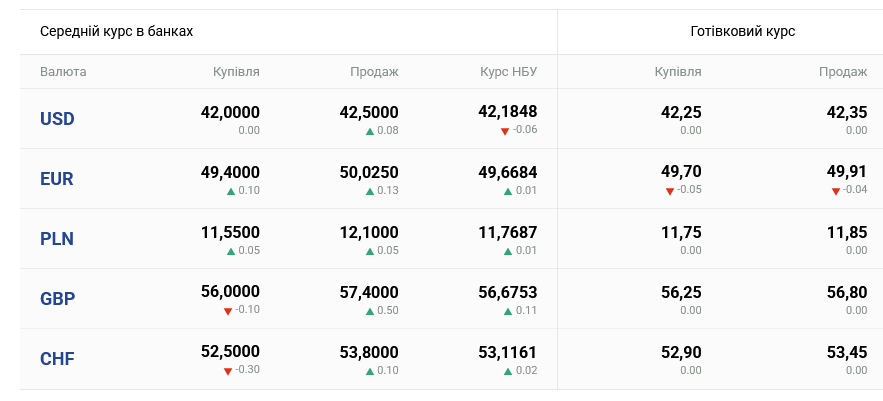Viewport: 883px width, 401px height.
Task: Click the 'Валюта' column header
Action: tap(63, 72)
